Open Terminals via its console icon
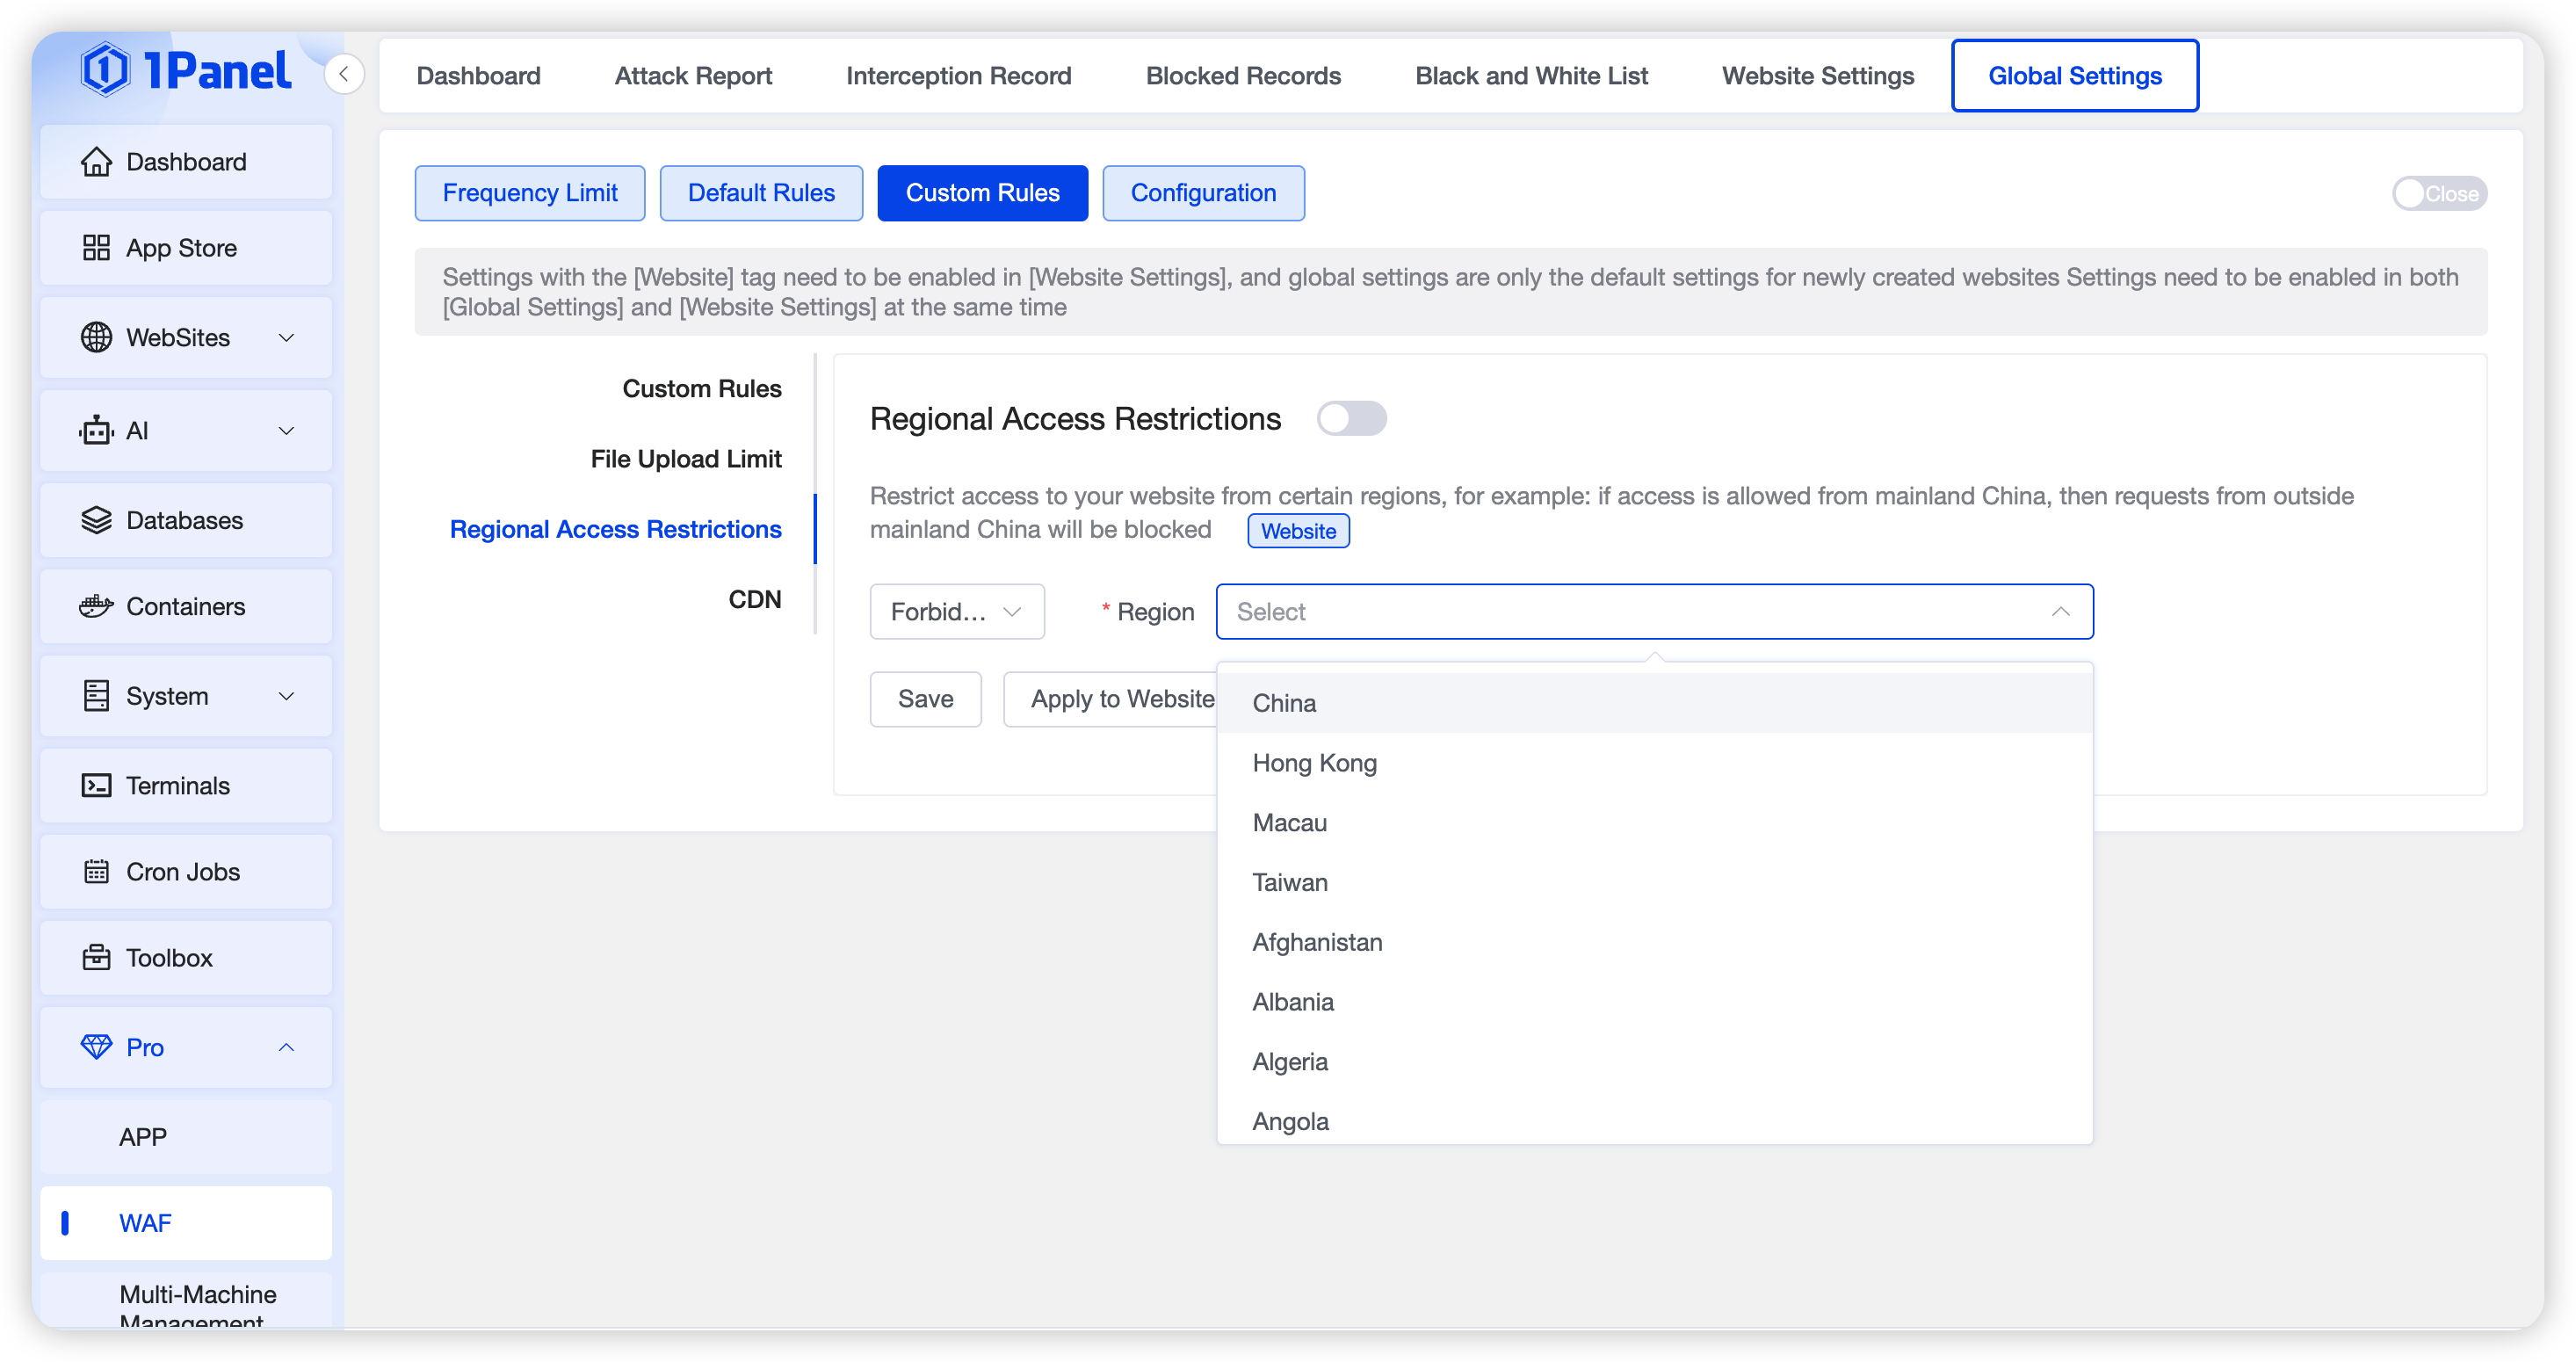 pyautogui.click(x=96, y=786)
